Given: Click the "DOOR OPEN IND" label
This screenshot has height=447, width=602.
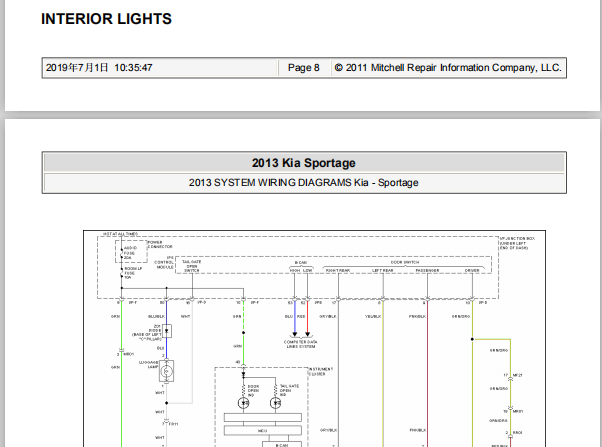Looking at the screenshot, I should (253, 391).
